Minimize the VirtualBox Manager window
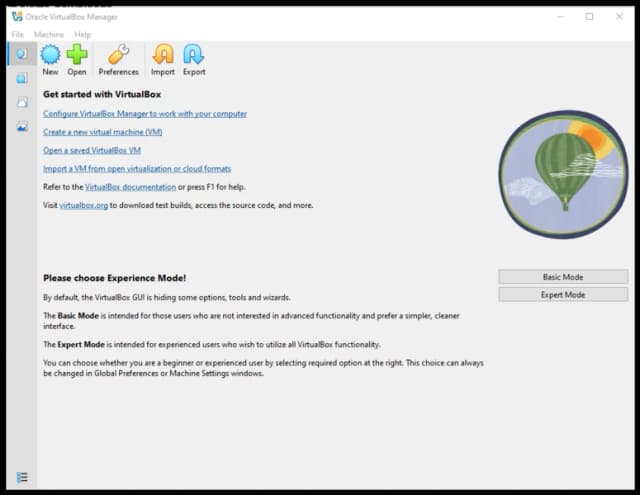Image resolution: width=640 pixels, height=495 pixels. (560, 17)
